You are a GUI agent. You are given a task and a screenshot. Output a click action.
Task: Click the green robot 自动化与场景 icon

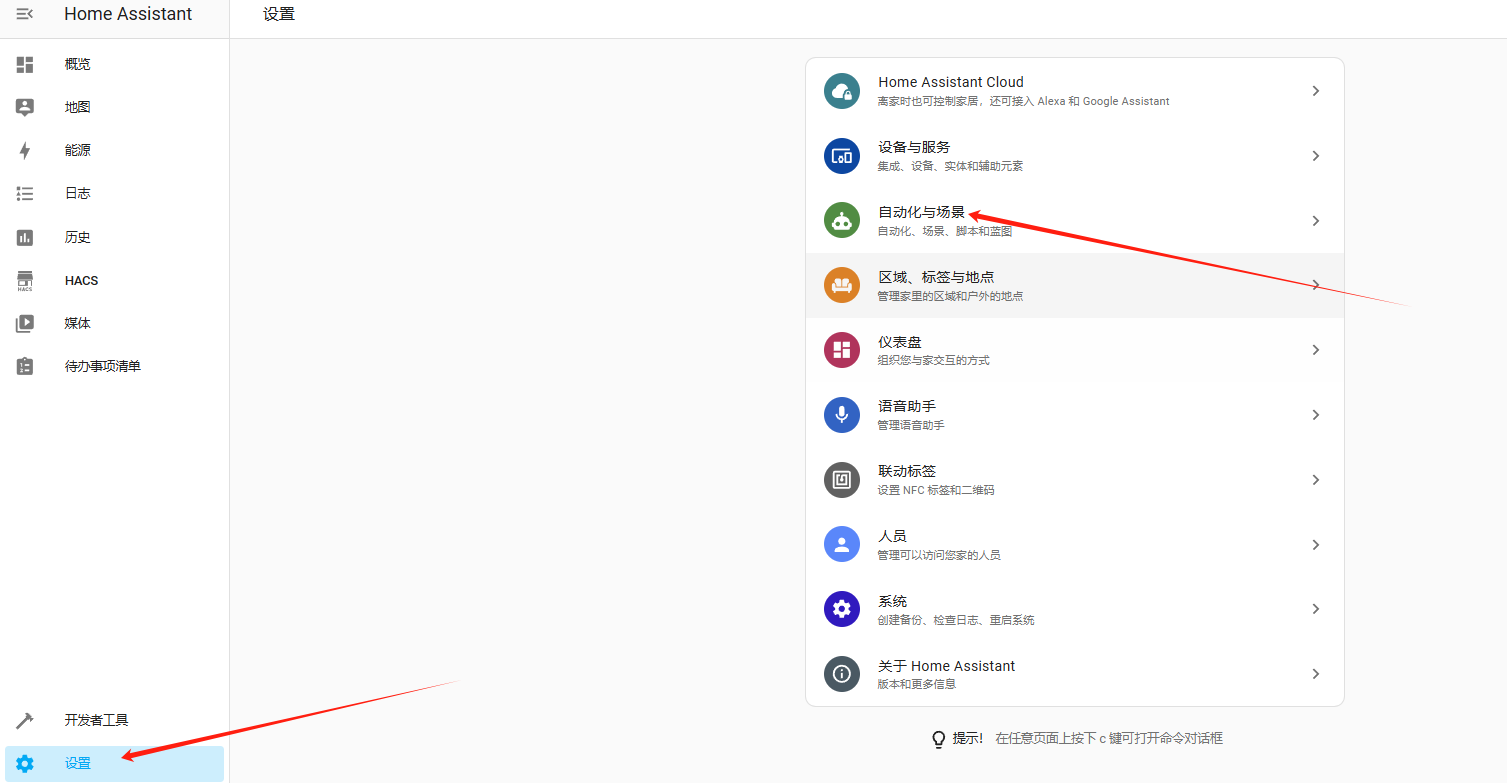click(841, 220)
